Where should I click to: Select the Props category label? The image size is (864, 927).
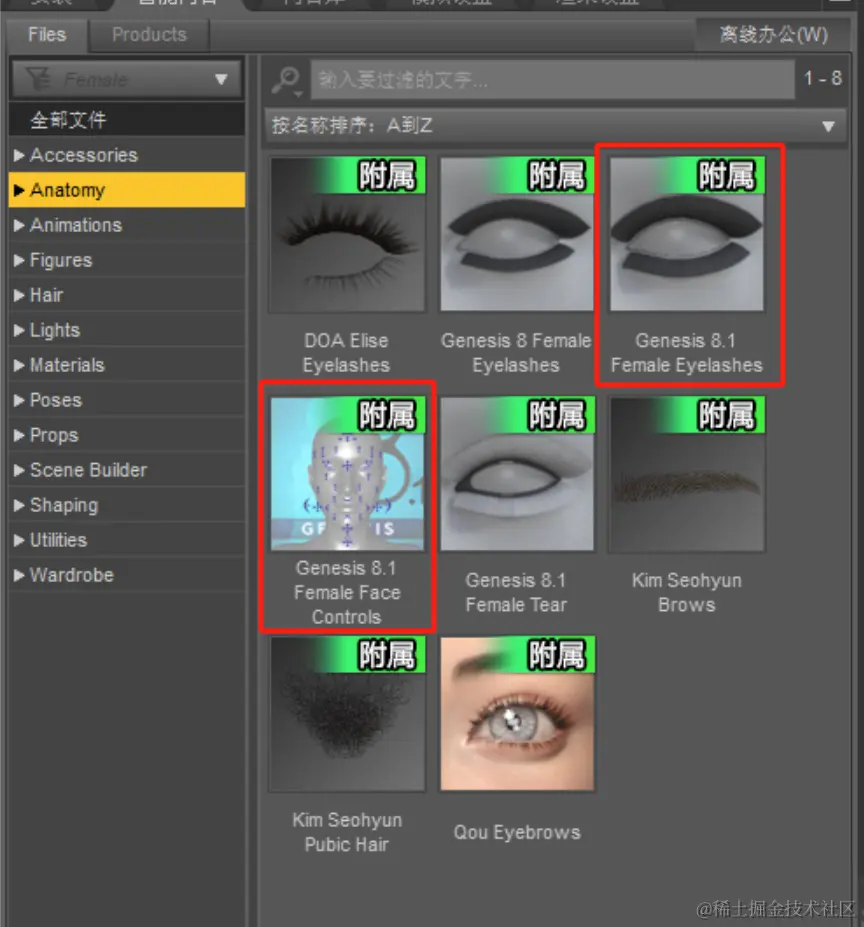click(54, 435)
